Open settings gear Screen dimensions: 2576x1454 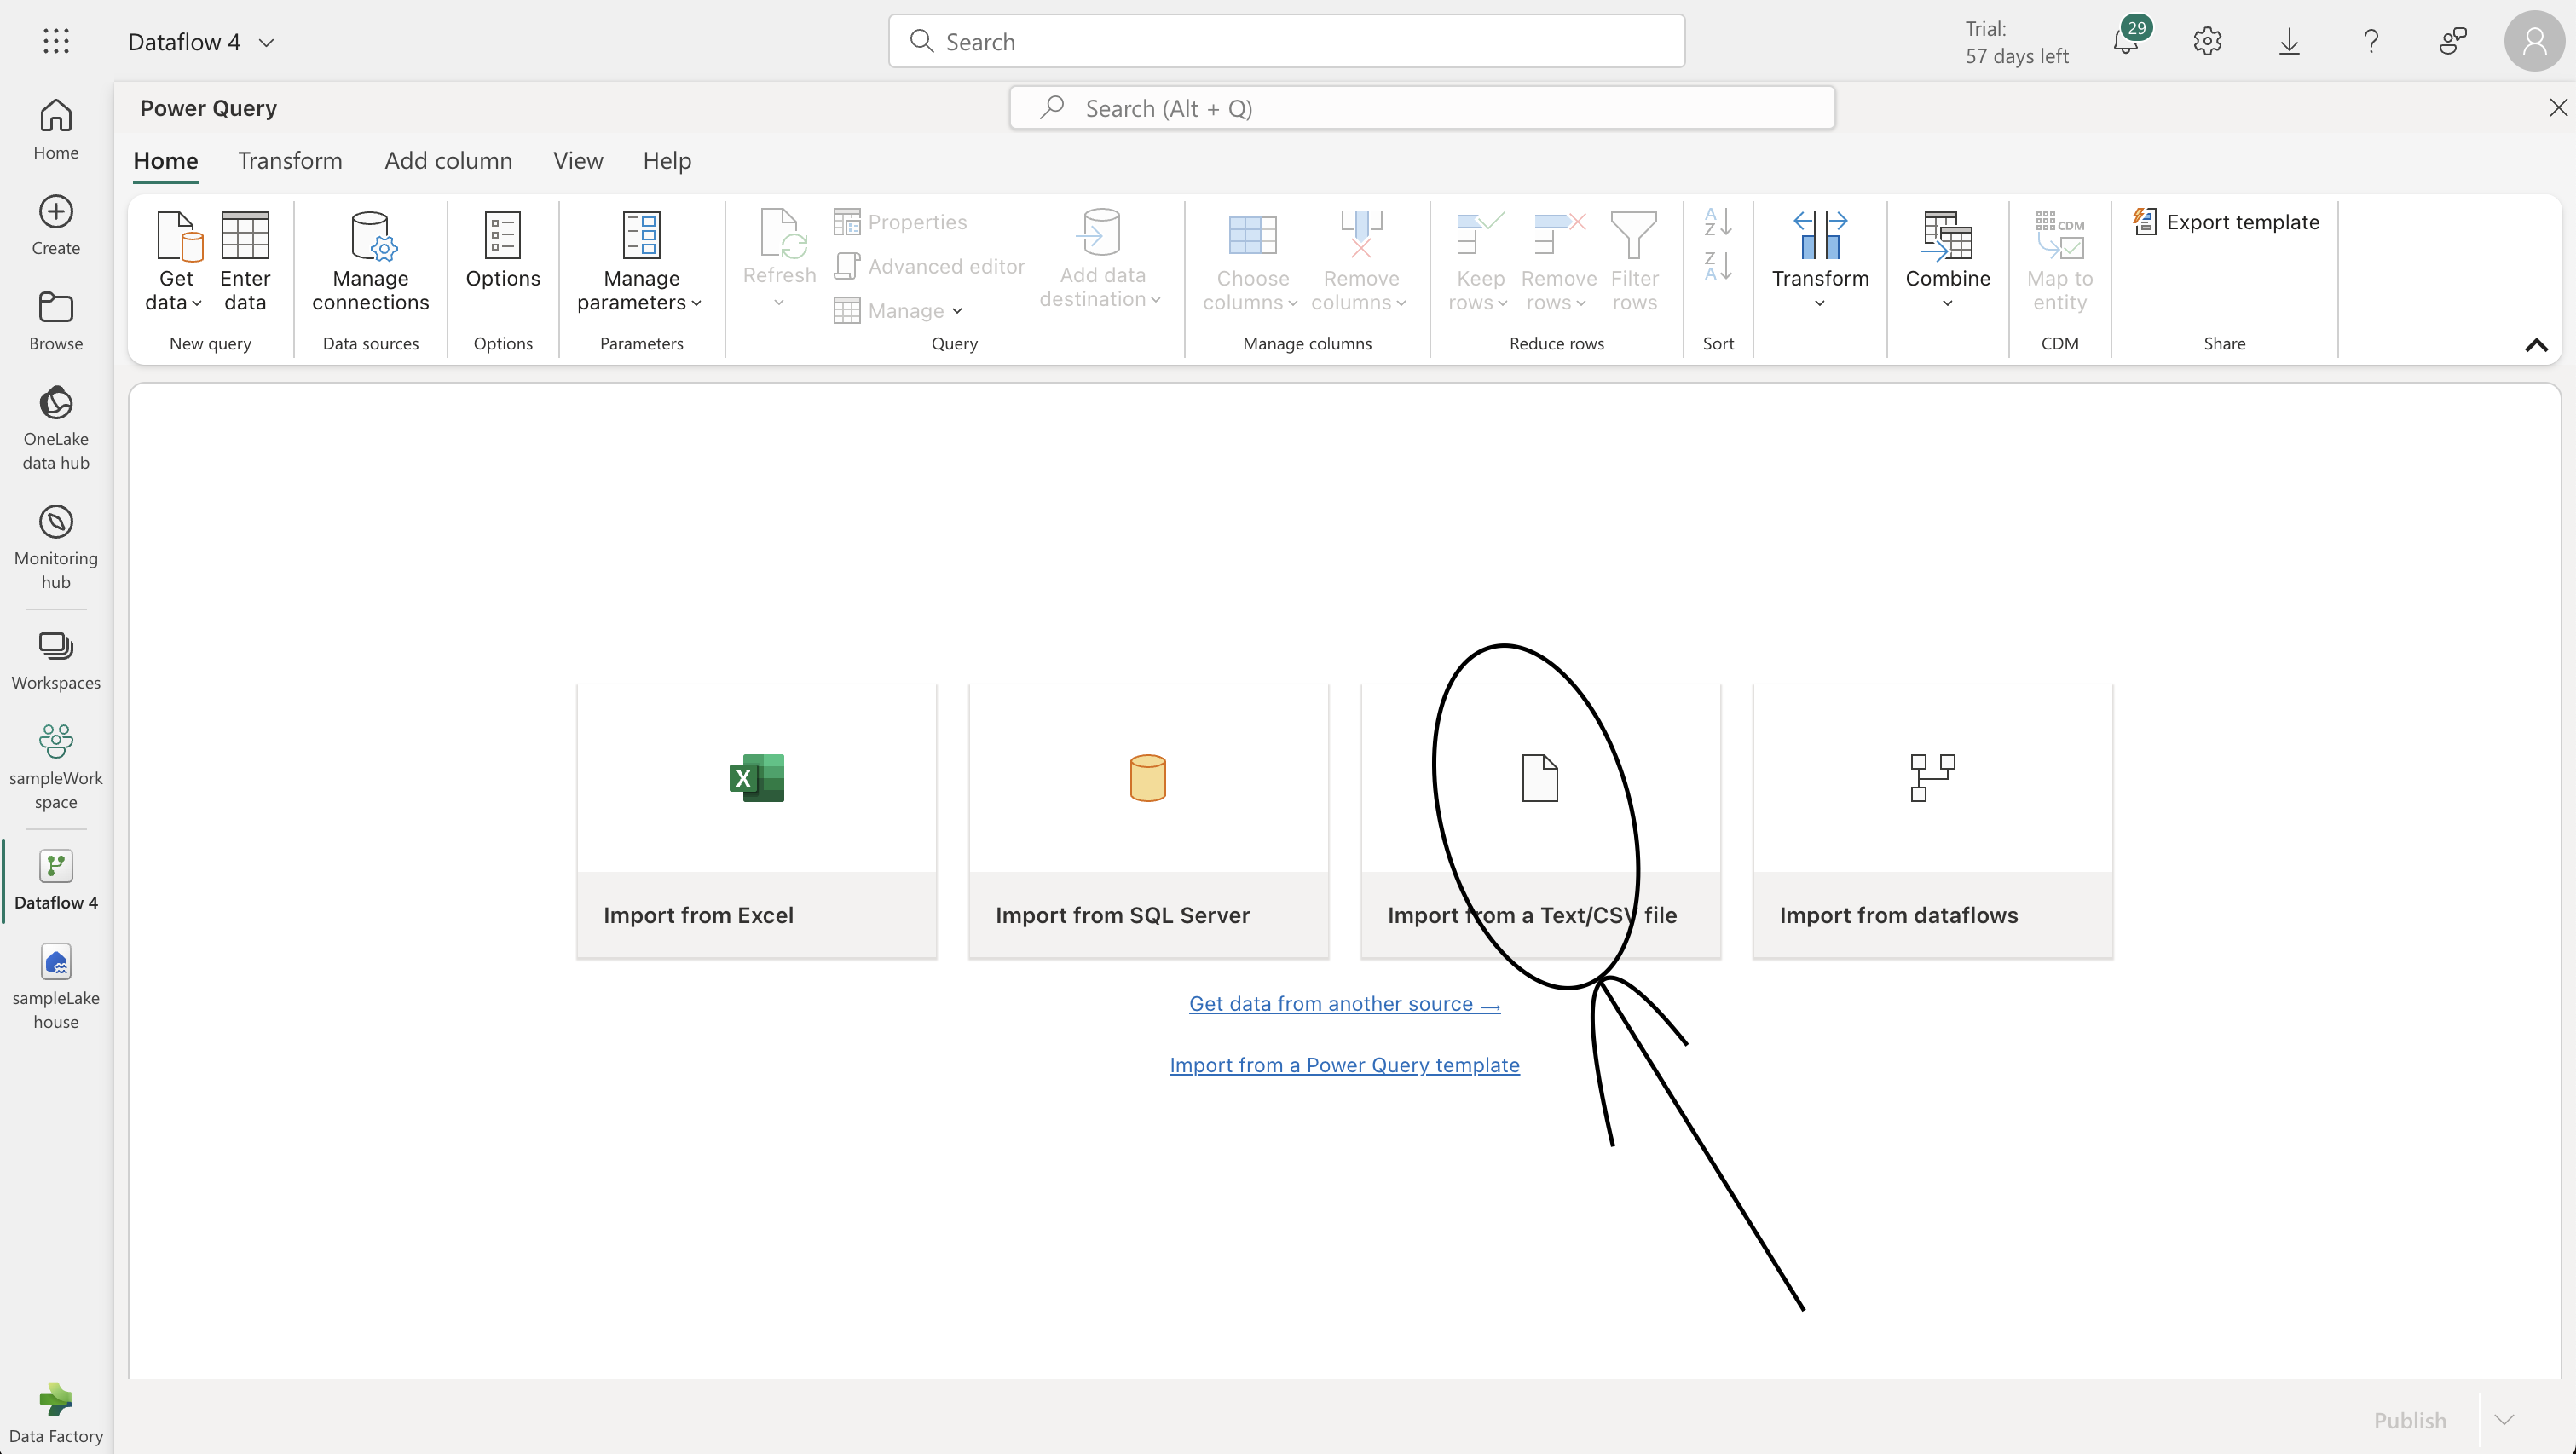point(2208,41)
